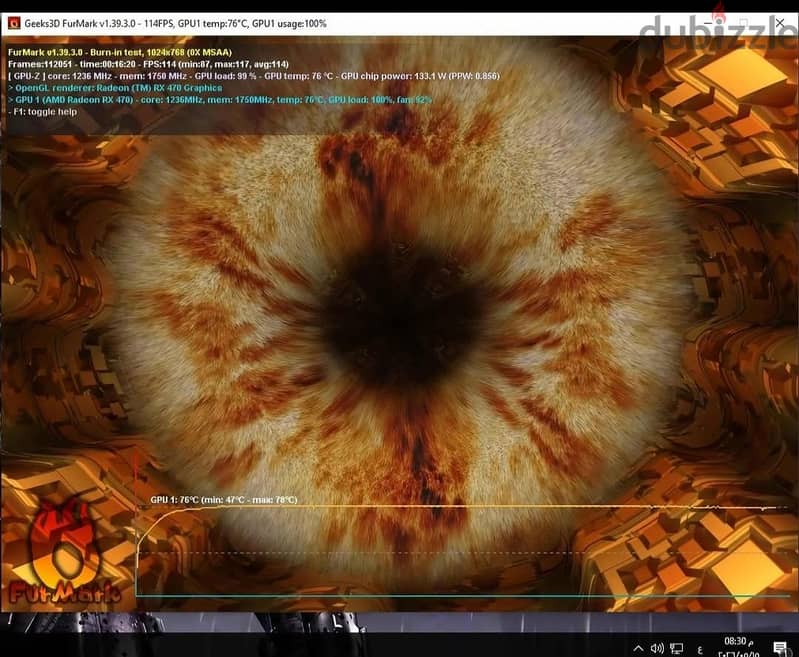Open network settings tray icon
This screenshot has height=657, width=799.
click(x=677, y=648)
